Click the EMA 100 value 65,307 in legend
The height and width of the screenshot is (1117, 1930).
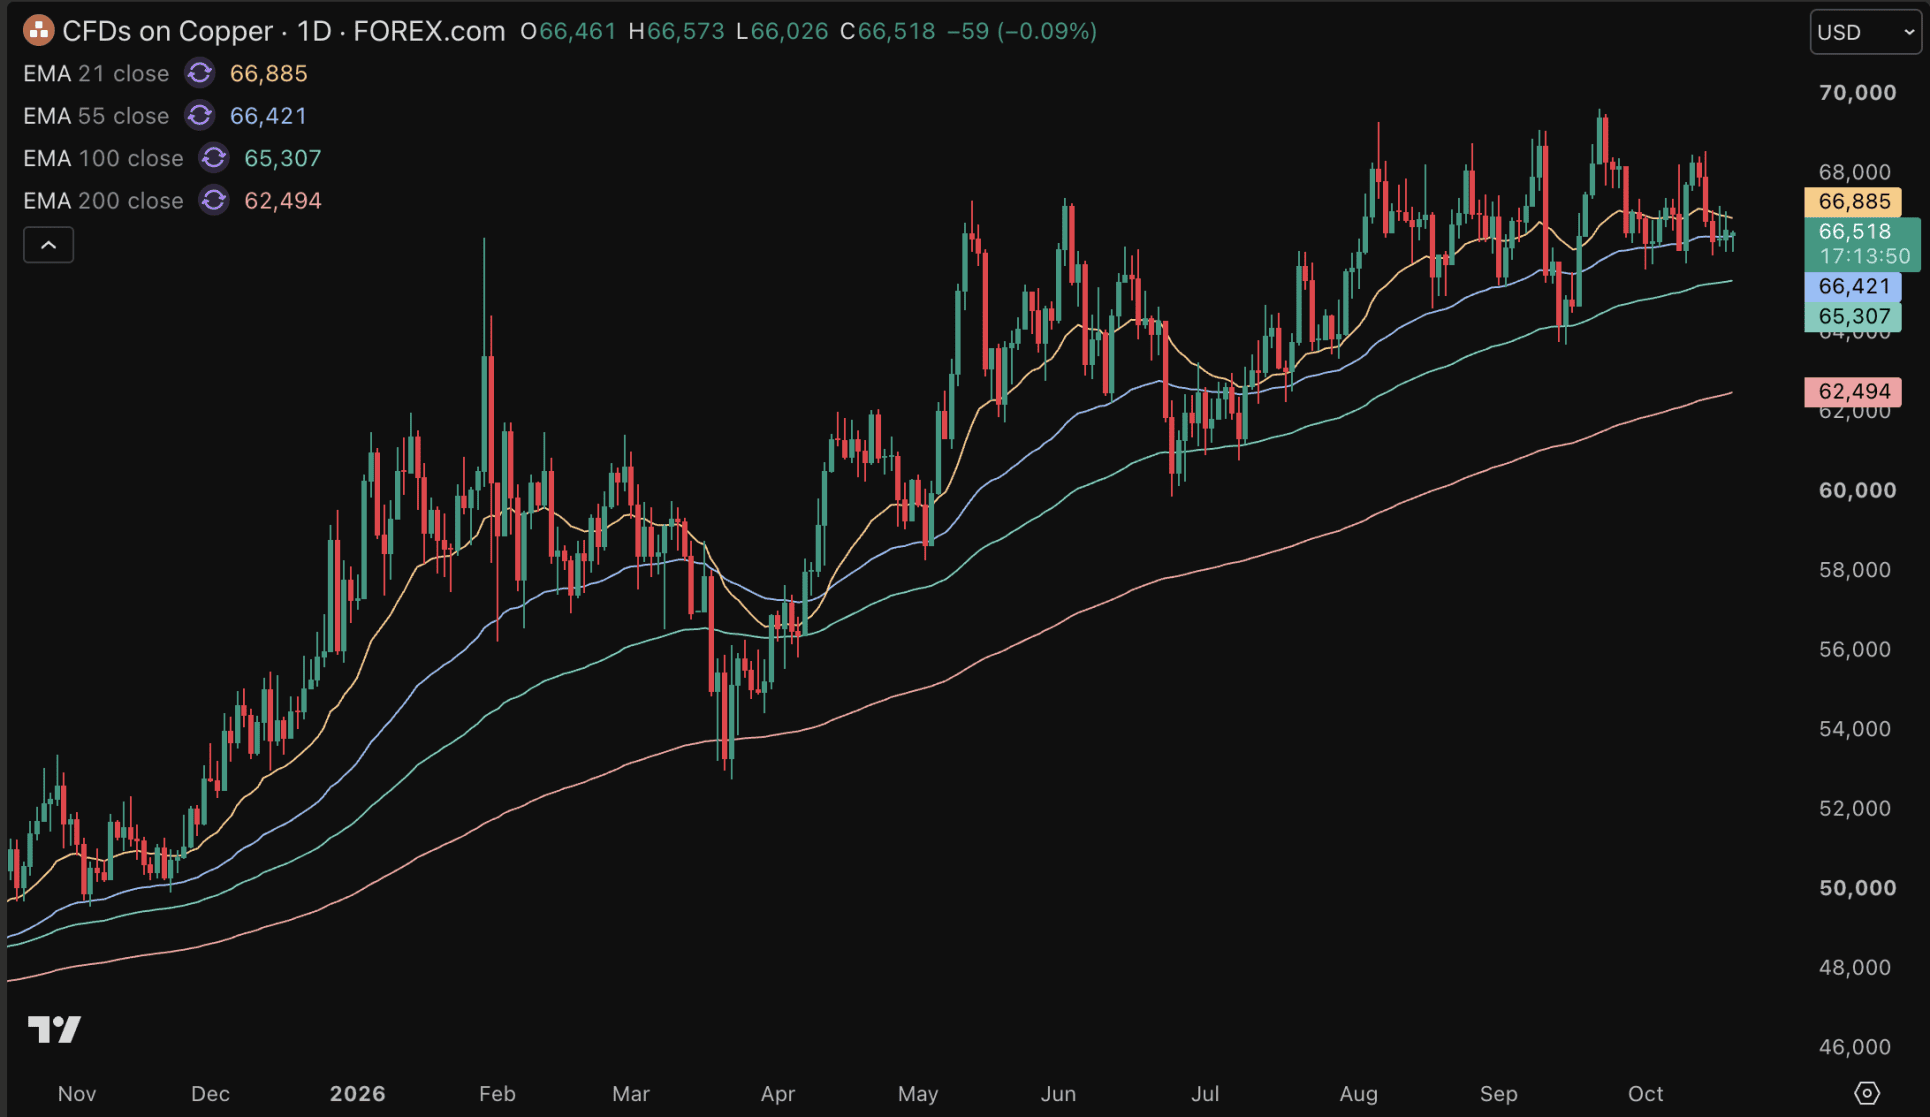[x=283, y=158]
